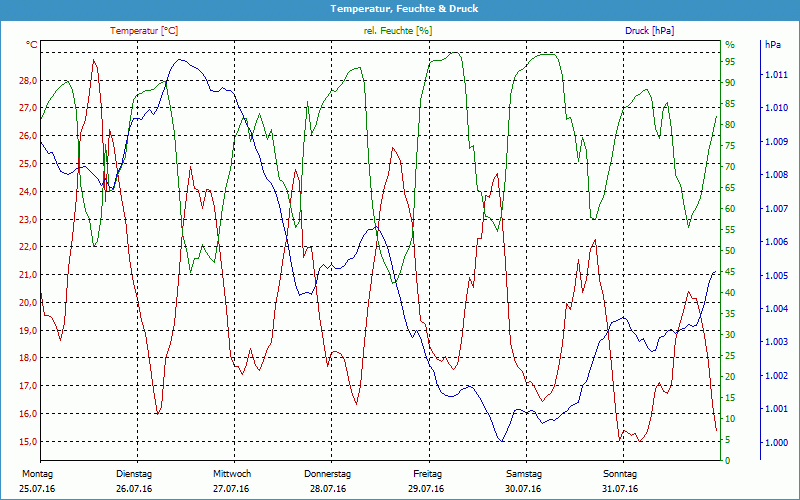Viewport: 800px width, 500px height.
Task: Click the 'Samstag' day label
Action: pyautogui.click(x=523, y=474)
